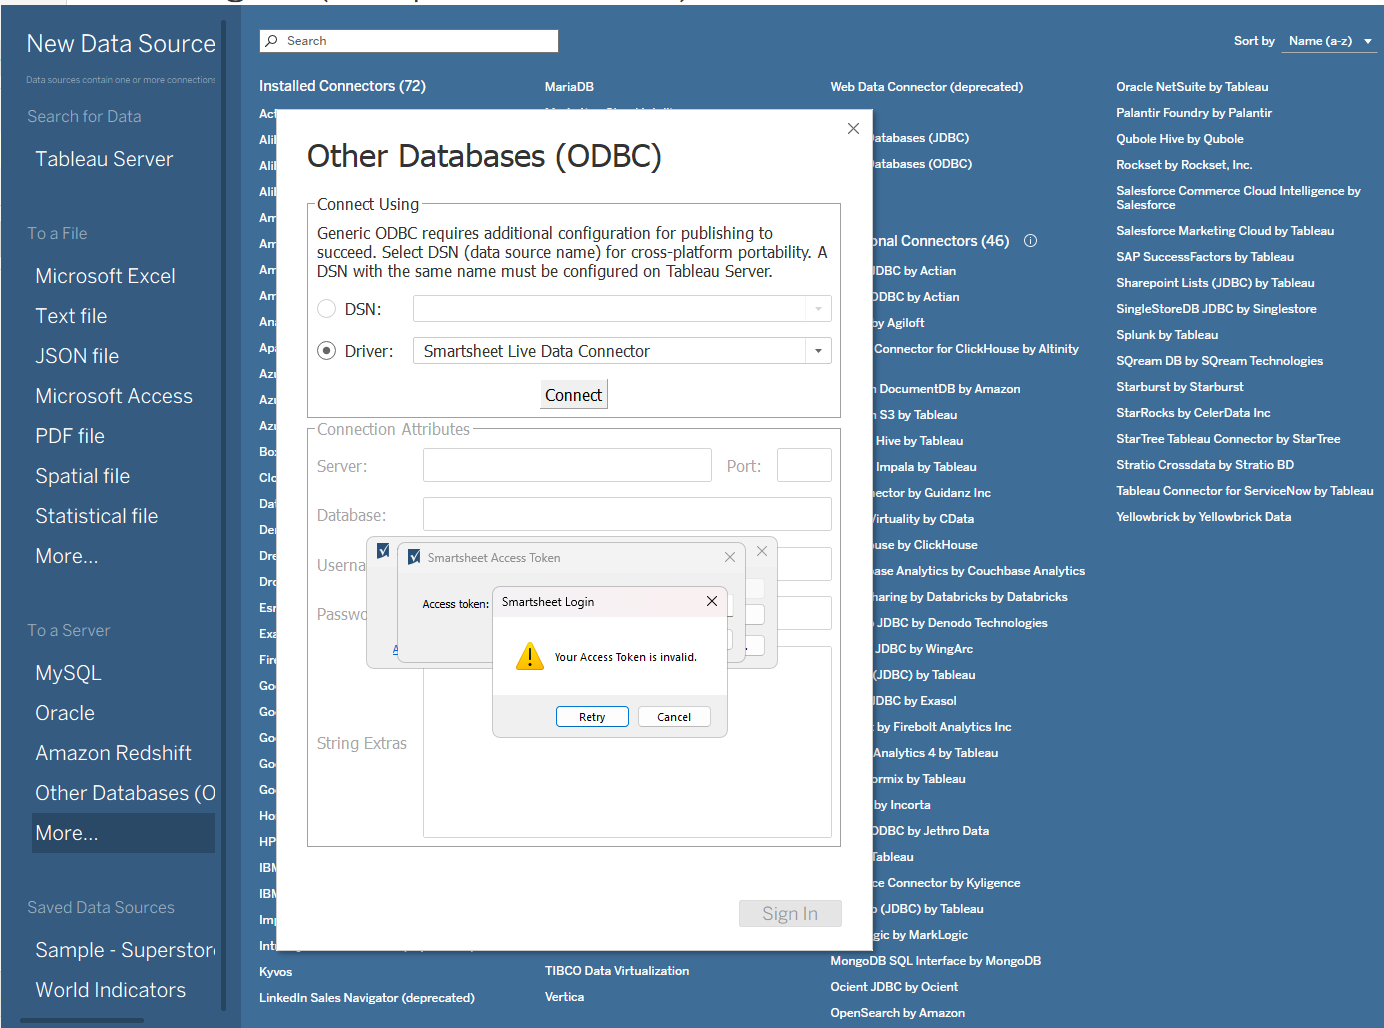Select SQream DB by SQream Technologies
Screen dimensions: 1384x1028
(x=1219, y=361)
